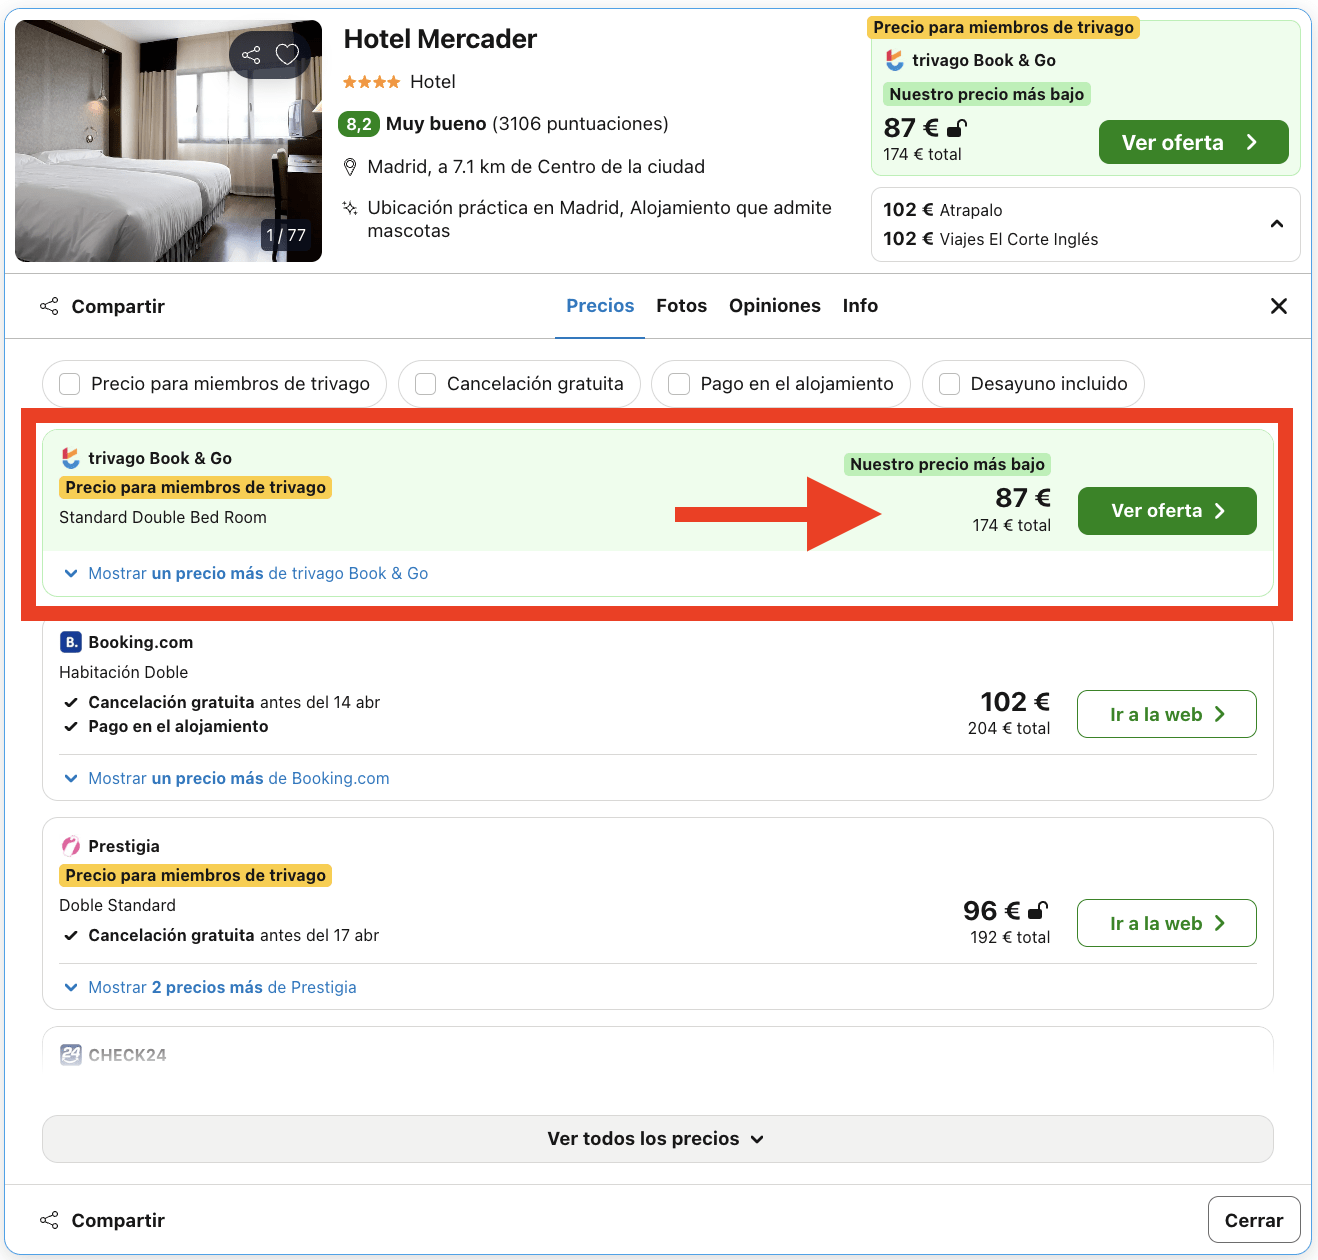The image size is (1318, 1260).
Task: Click the 102 € Viajes El Corte Inglés entry
Action: (x=991, y=239)
